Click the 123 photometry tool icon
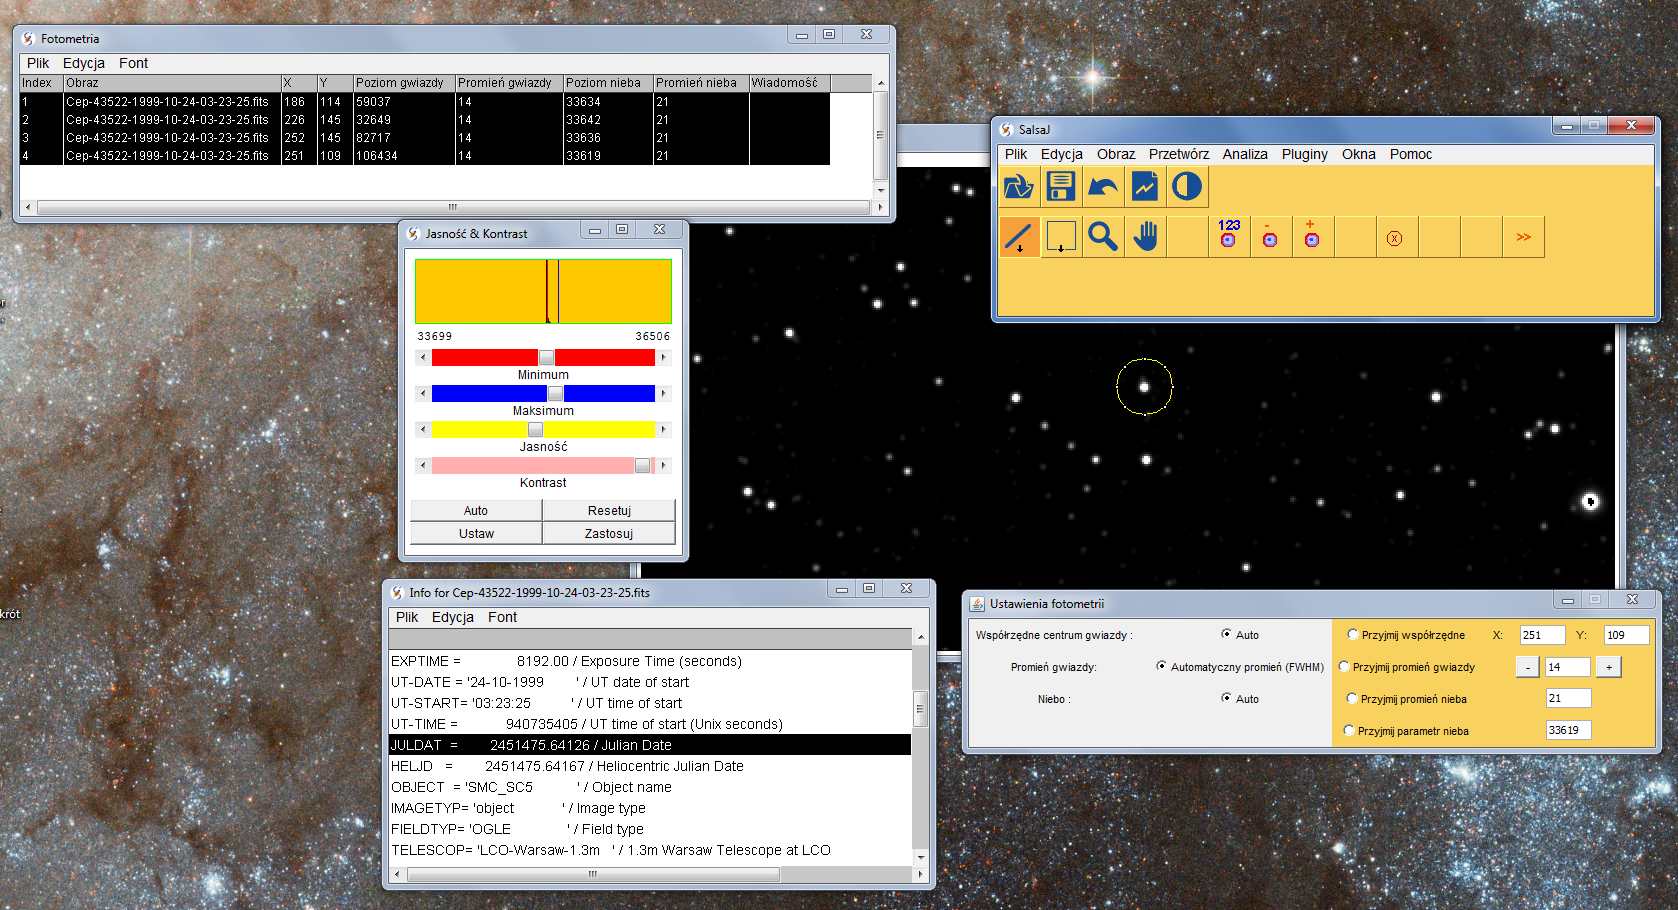This screenshot has width=1678, height=910. tap(1229, 233)
